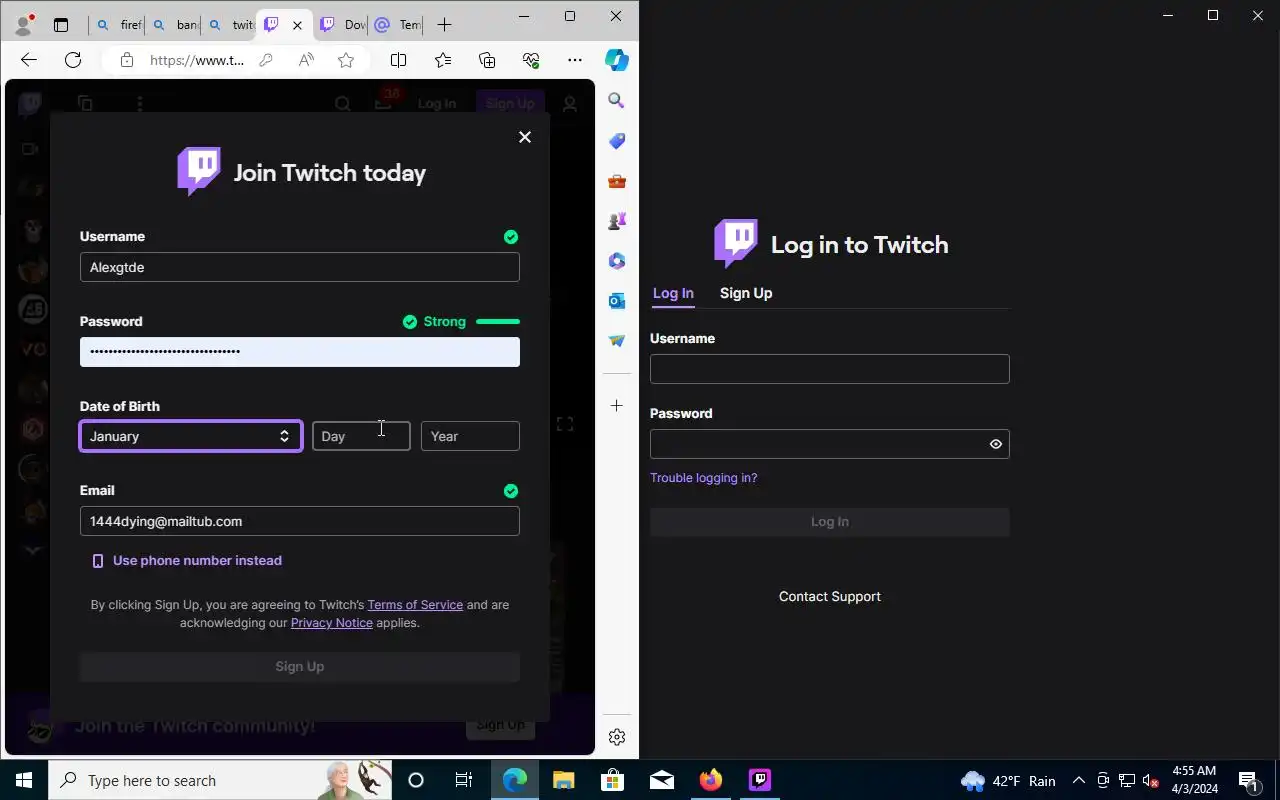Click Password field in Twitch app login
The height and width of the screenshot is (800, 1280).
point(830,444)
